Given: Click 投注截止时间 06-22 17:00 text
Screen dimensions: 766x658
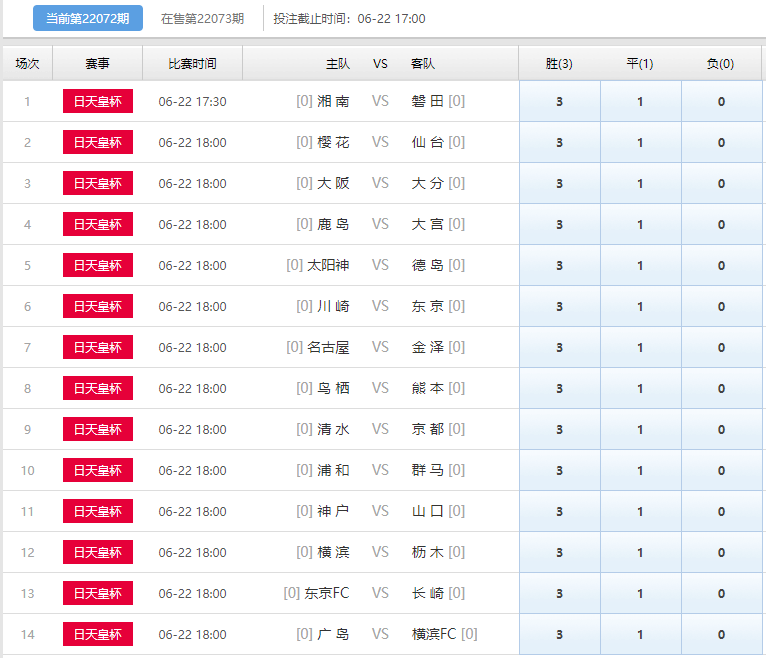Looking at the screenshot, I should point(349,19).
